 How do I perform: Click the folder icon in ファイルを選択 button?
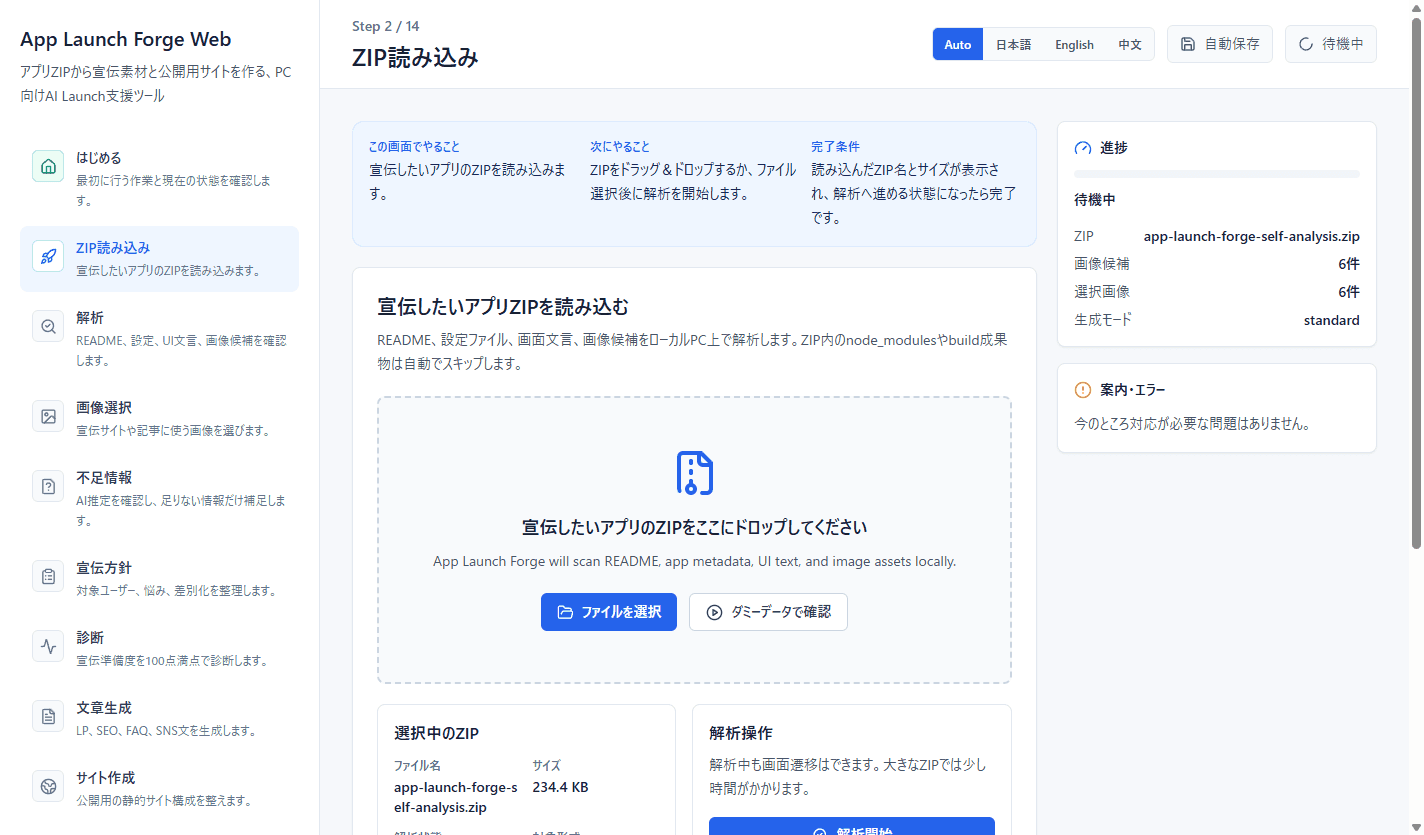565,612
